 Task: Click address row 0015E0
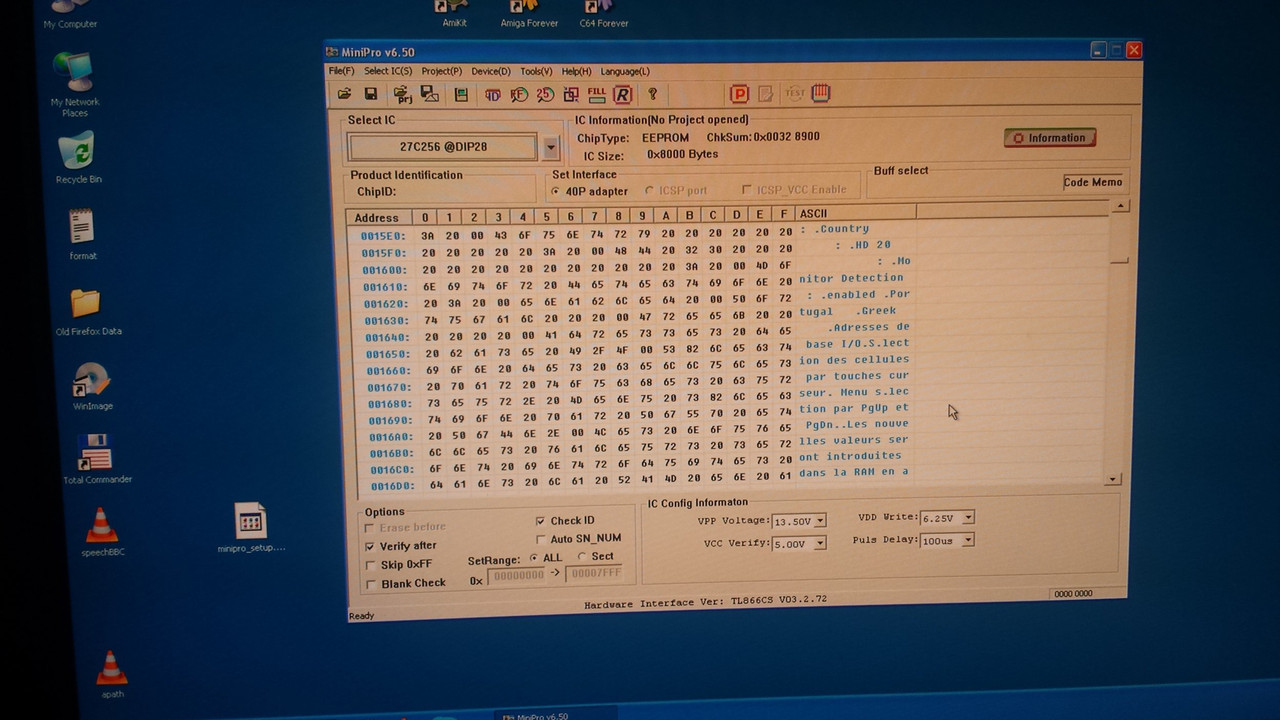click(383, 237)
